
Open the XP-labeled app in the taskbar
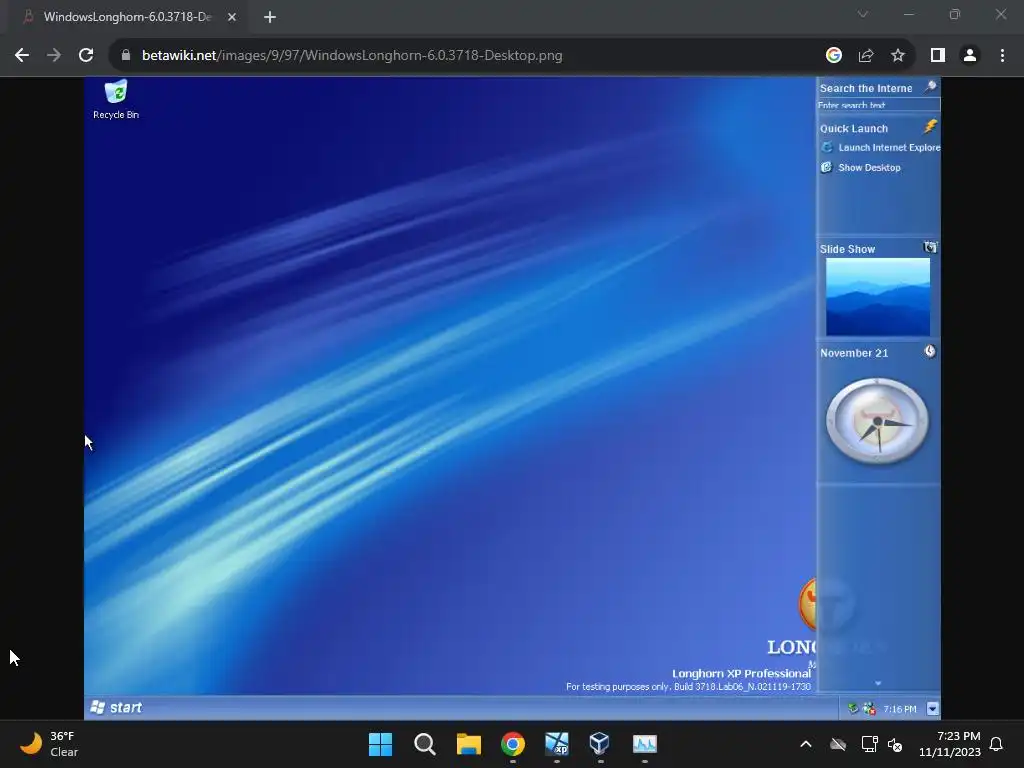tap(556, 744)
